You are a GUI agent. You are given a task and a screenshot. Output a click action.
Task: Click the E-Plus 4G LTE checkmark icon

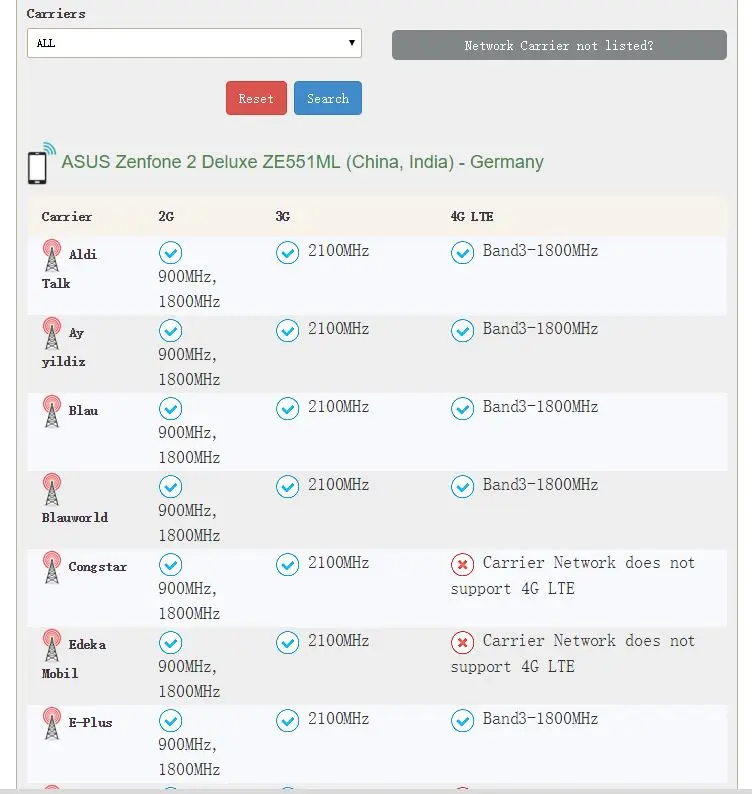click(462, 721)
